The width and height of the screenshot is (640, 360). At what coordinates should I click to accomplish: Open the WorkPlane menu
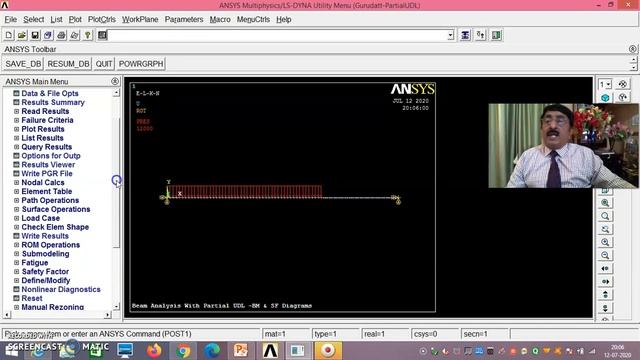pyautogui.click(x=140, y=19)
